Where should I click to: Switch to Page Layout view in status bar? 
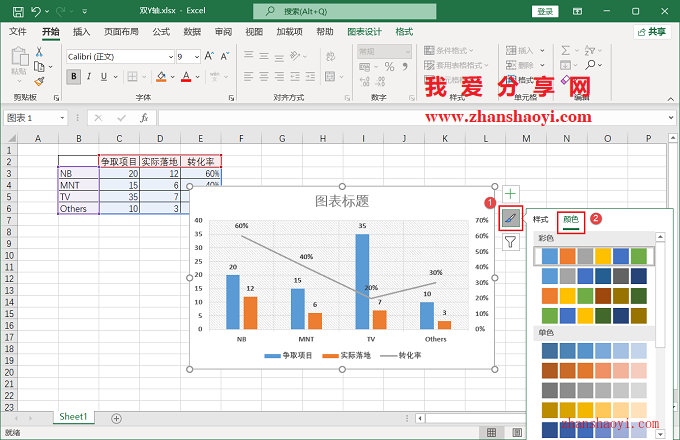tap(517, 432)
